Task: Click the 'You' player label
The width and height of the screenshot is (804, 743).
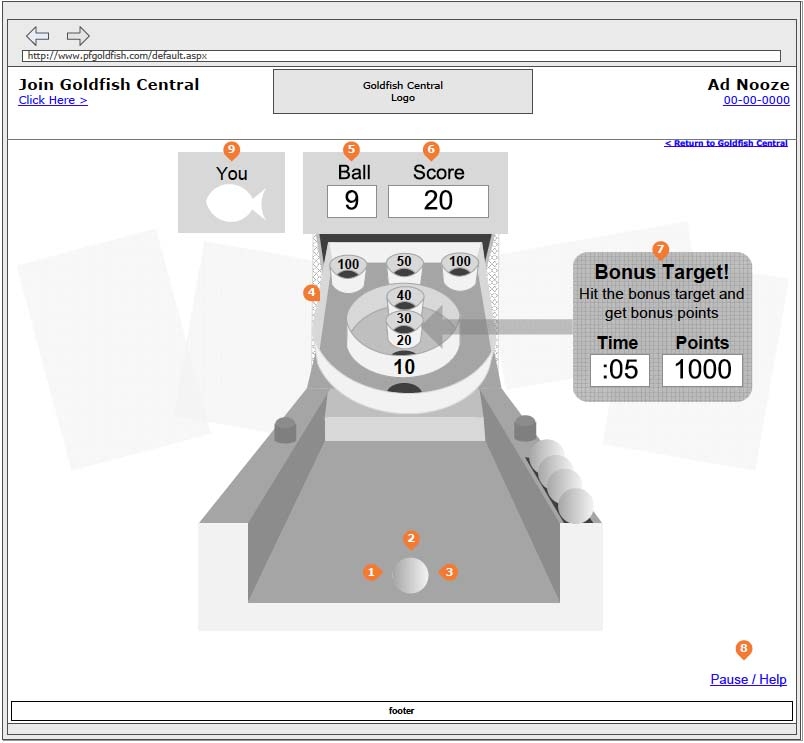Action: [x=232, y=174]
